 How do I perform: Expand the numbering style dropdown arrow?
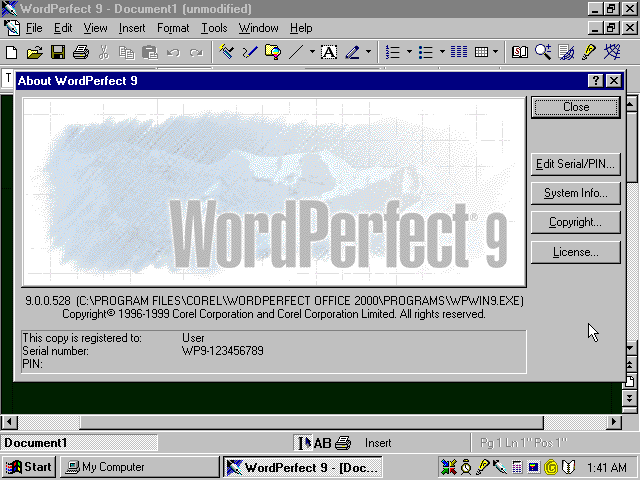[409, 52]
